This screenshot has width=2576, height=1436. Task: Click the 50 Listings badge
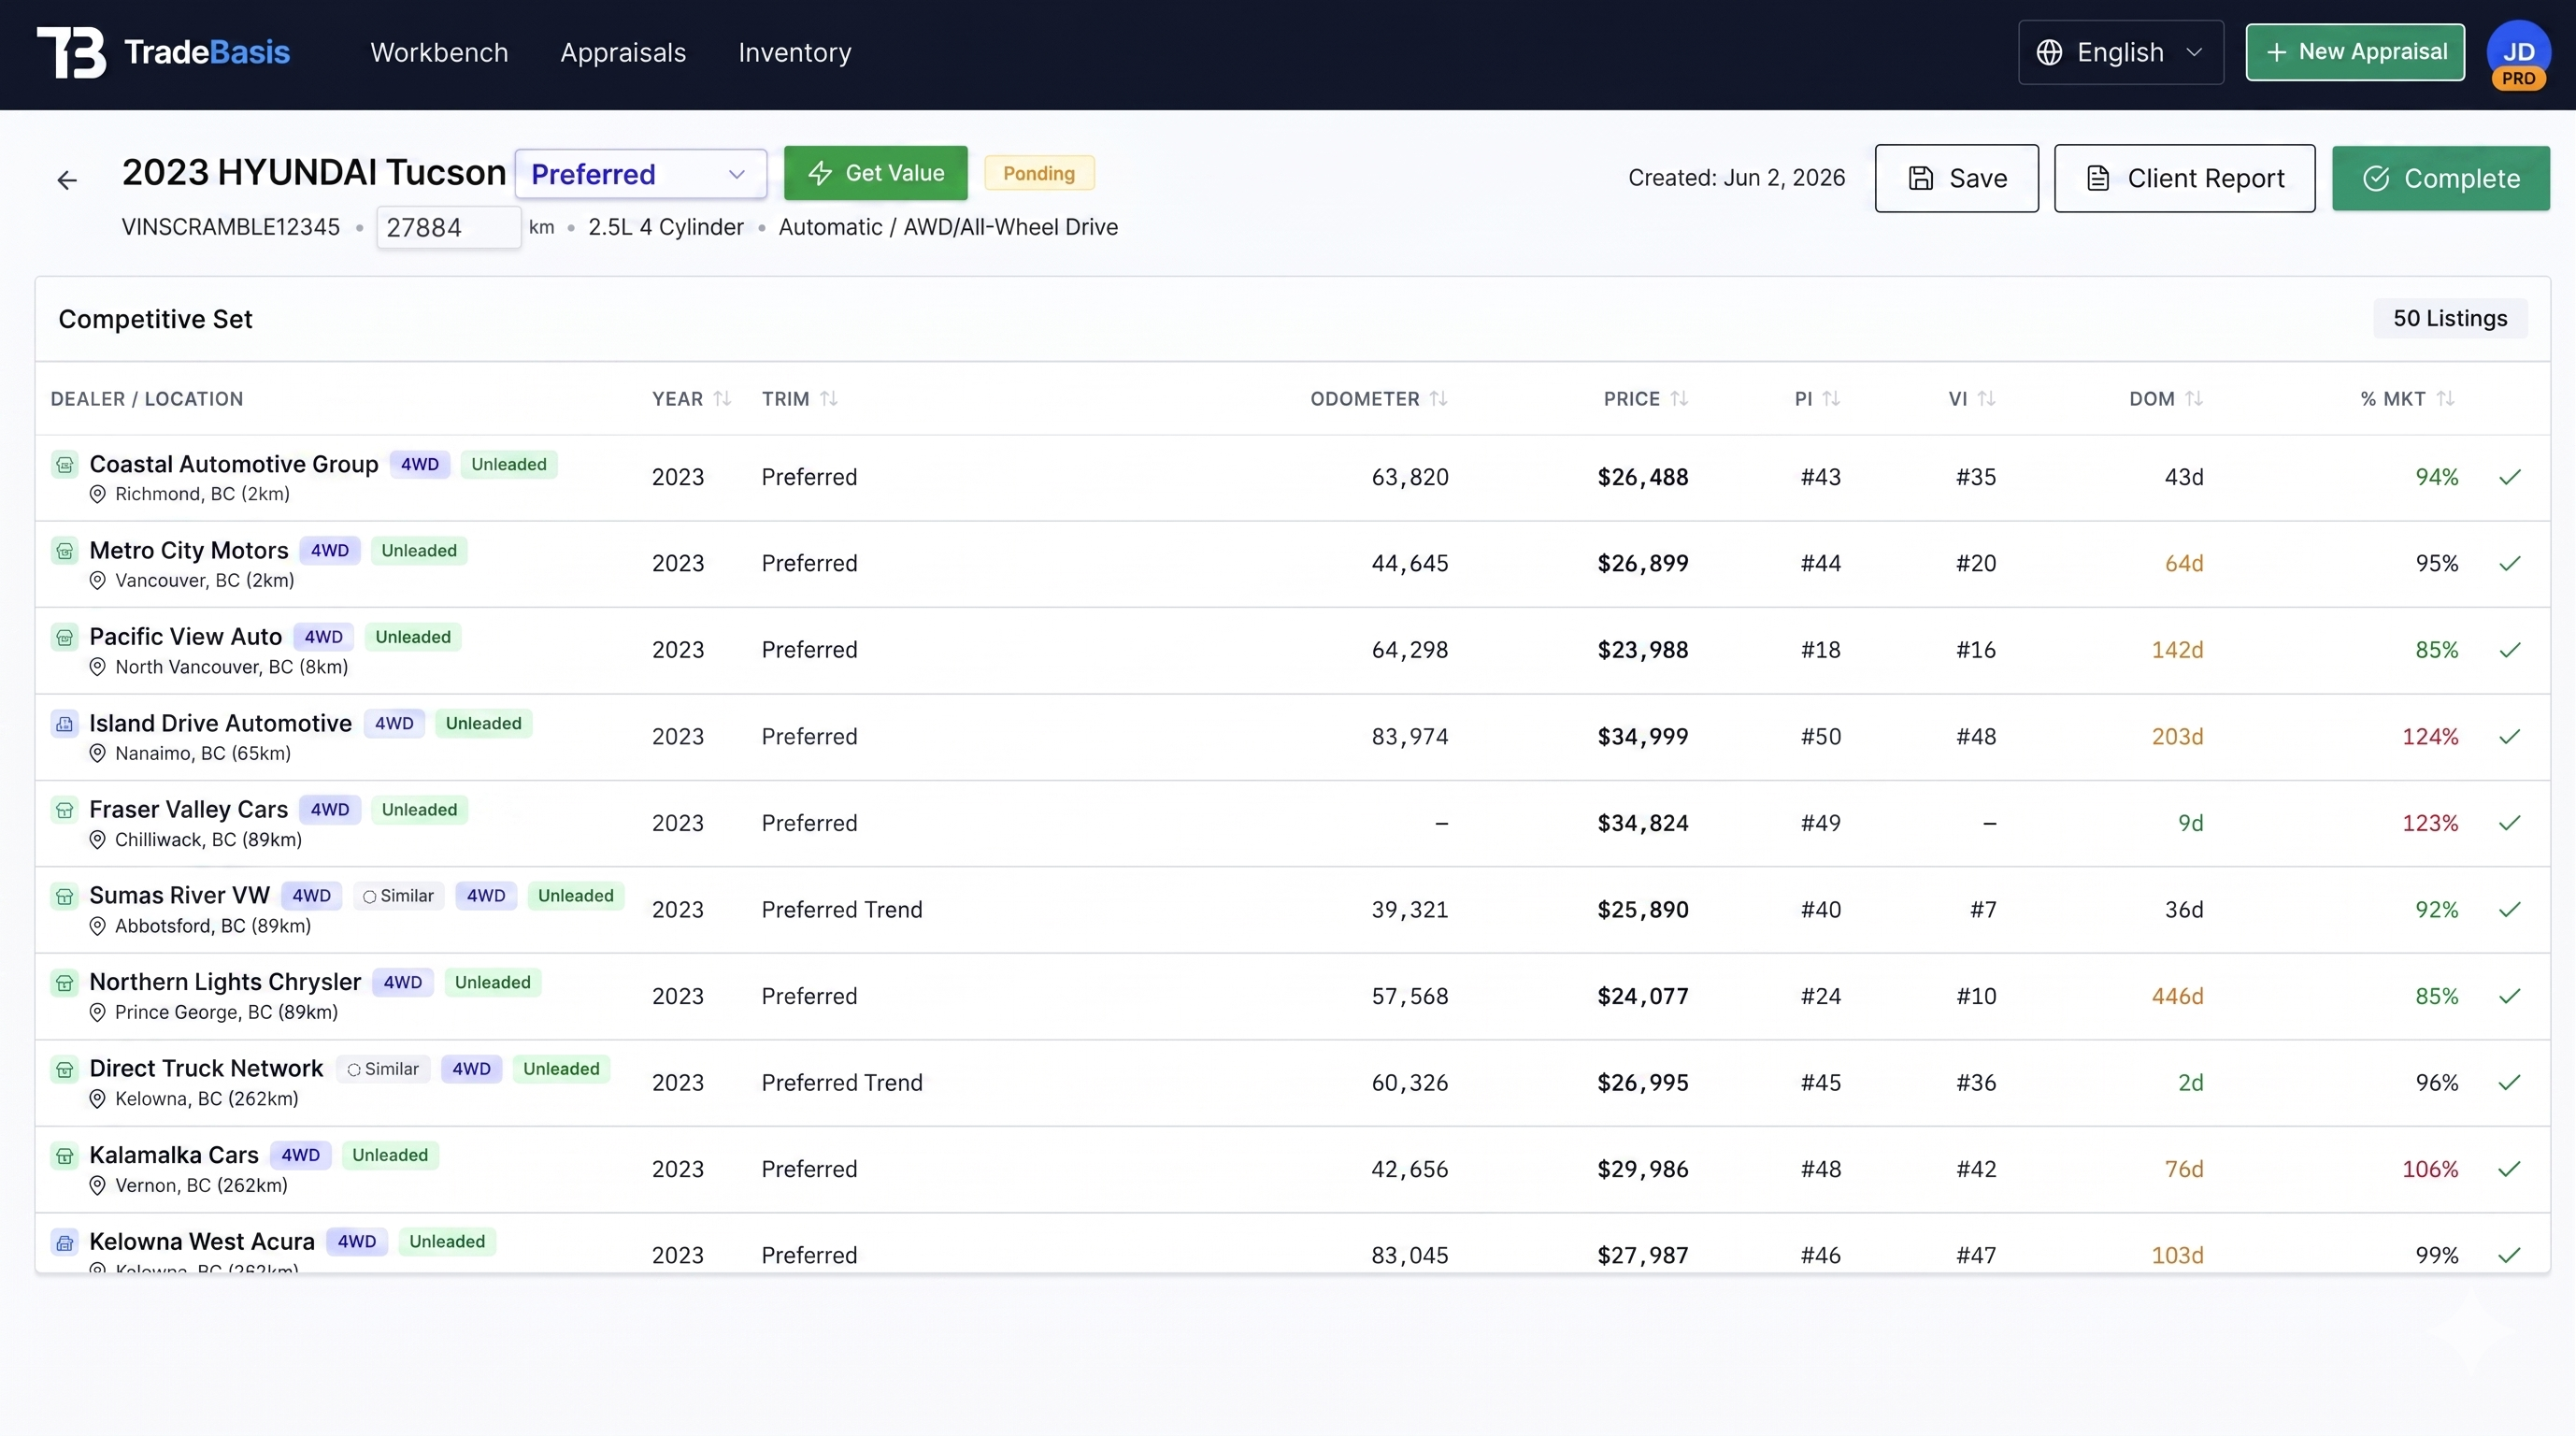[2450, 318]
